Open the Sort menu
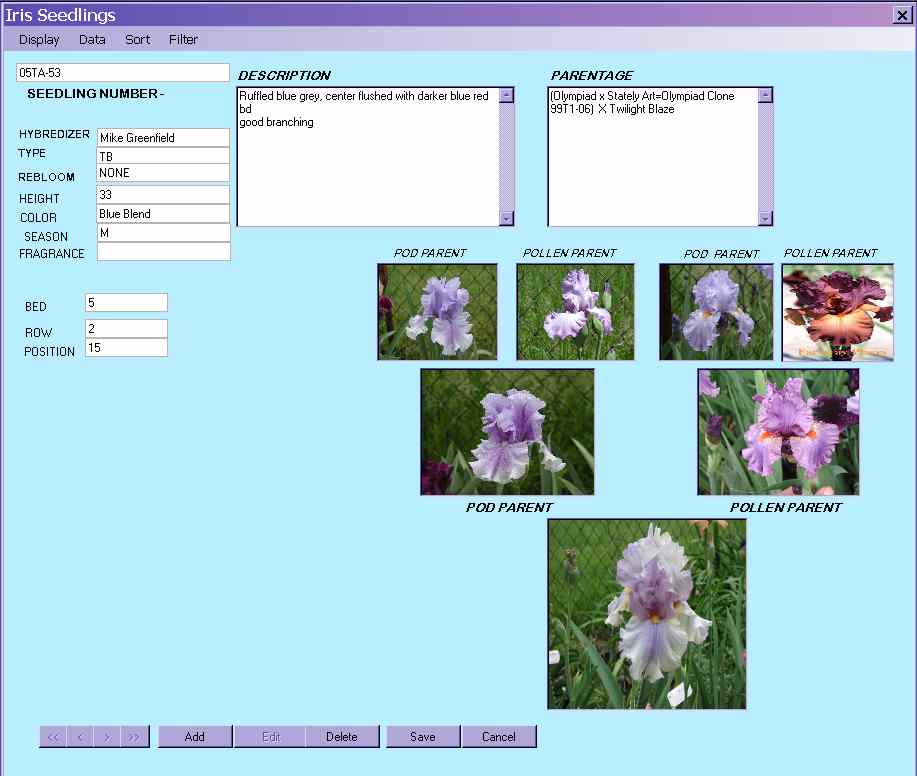The image size is (917, 776). click(138, 40)
